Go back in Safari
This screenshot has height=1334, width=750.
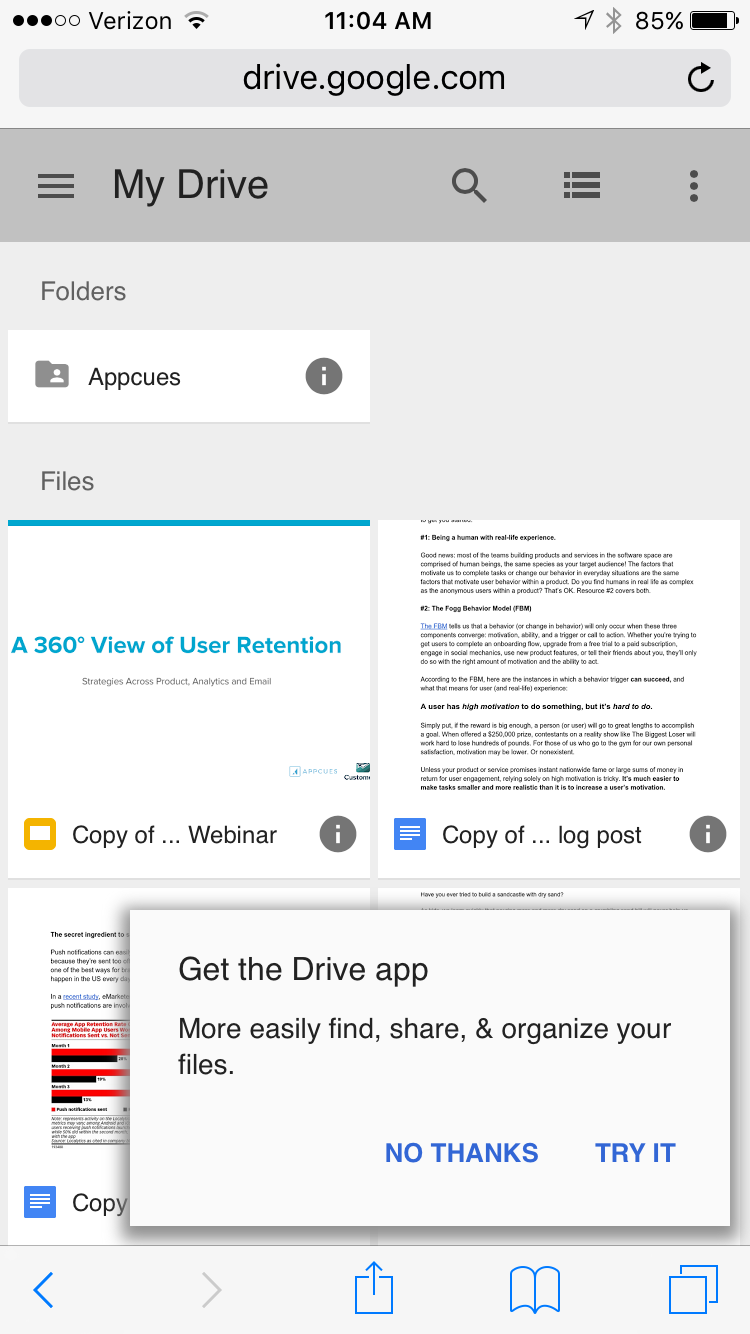[x=43, y=1290]
